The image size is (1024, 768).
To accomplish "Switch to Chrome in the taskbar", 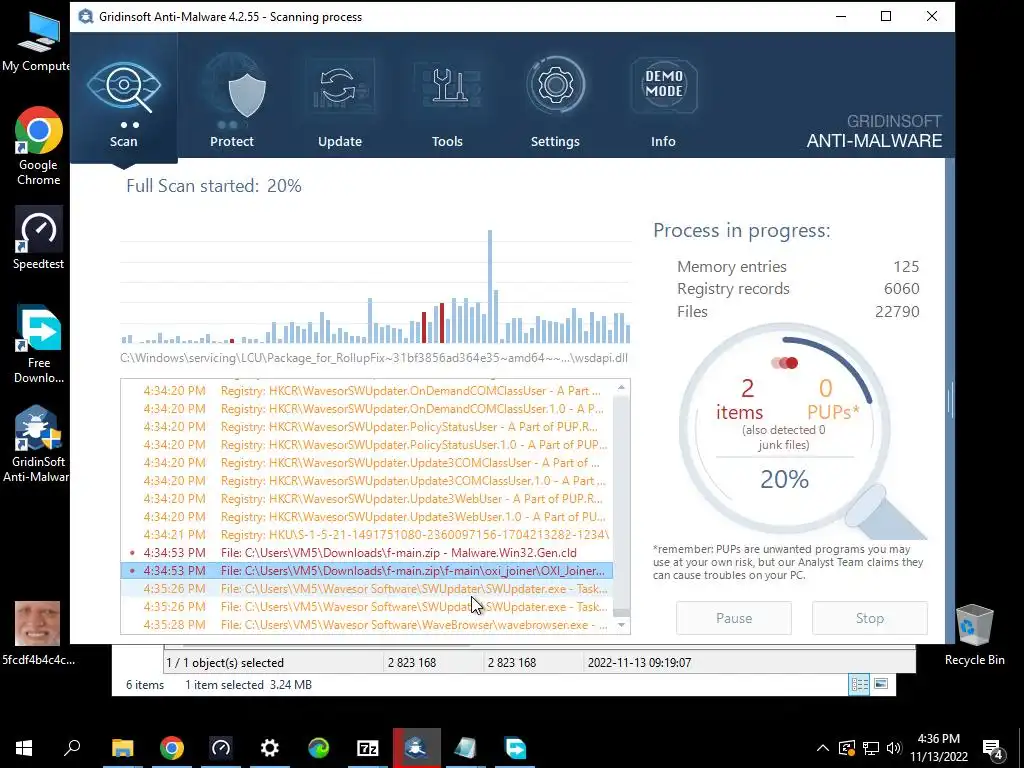I will tap(172, 748).
